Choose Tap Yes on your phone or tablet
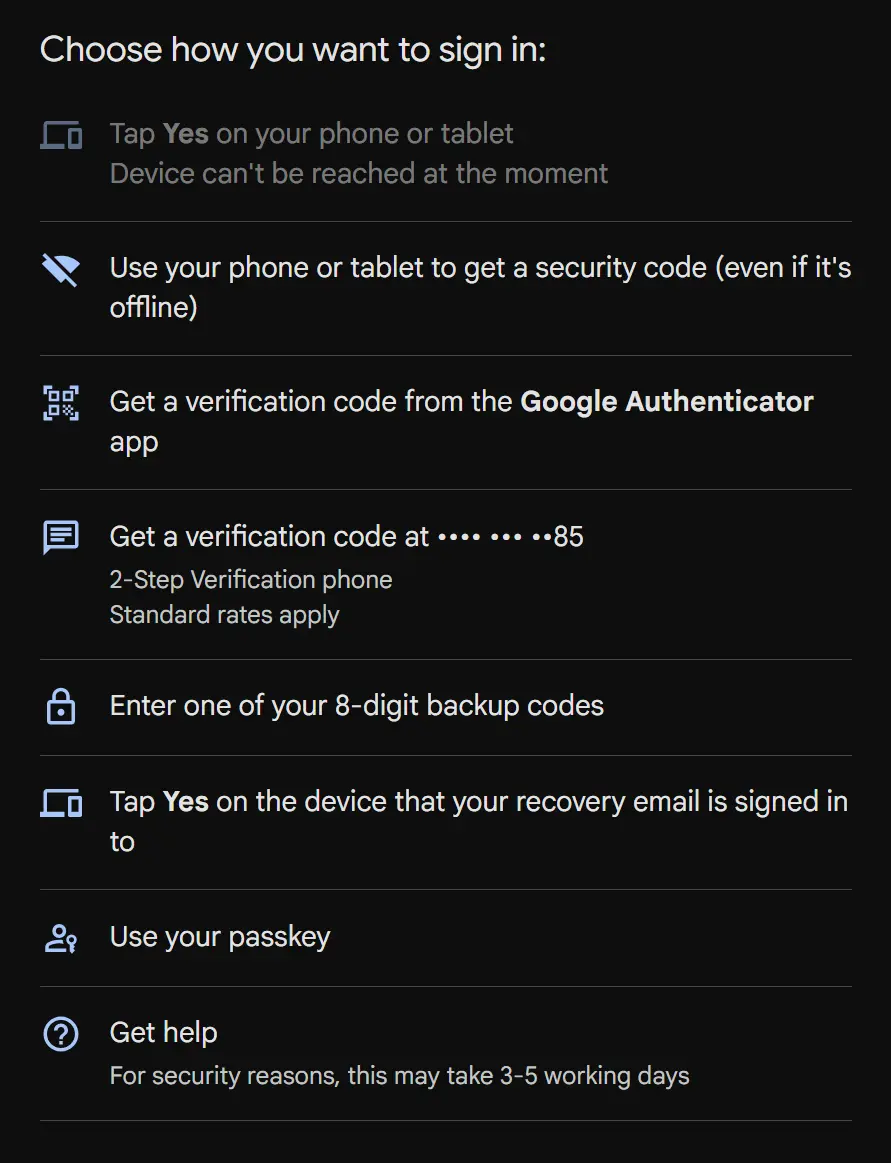 pyautogui.click(x=445, y=154)
